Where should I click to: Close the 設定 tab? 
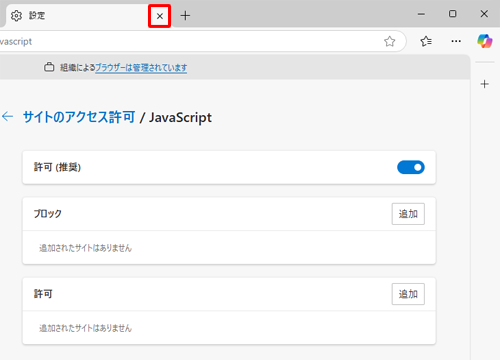160,16
